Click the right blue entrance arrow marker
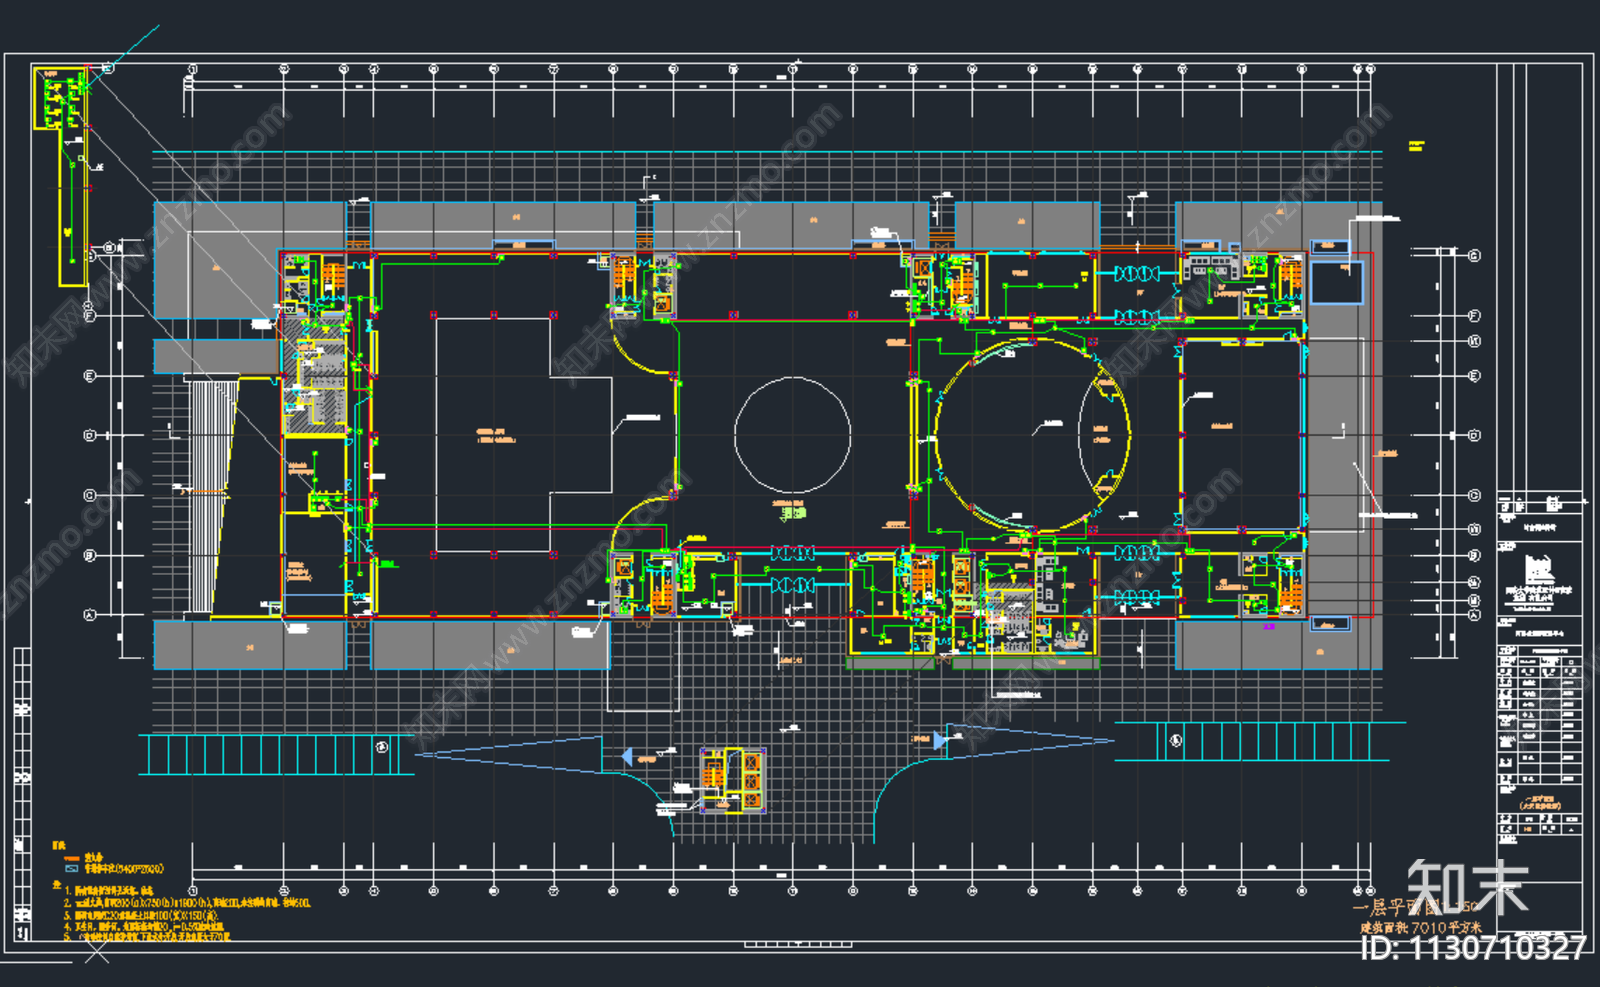The image size is (1600, 987). point(940,741)
